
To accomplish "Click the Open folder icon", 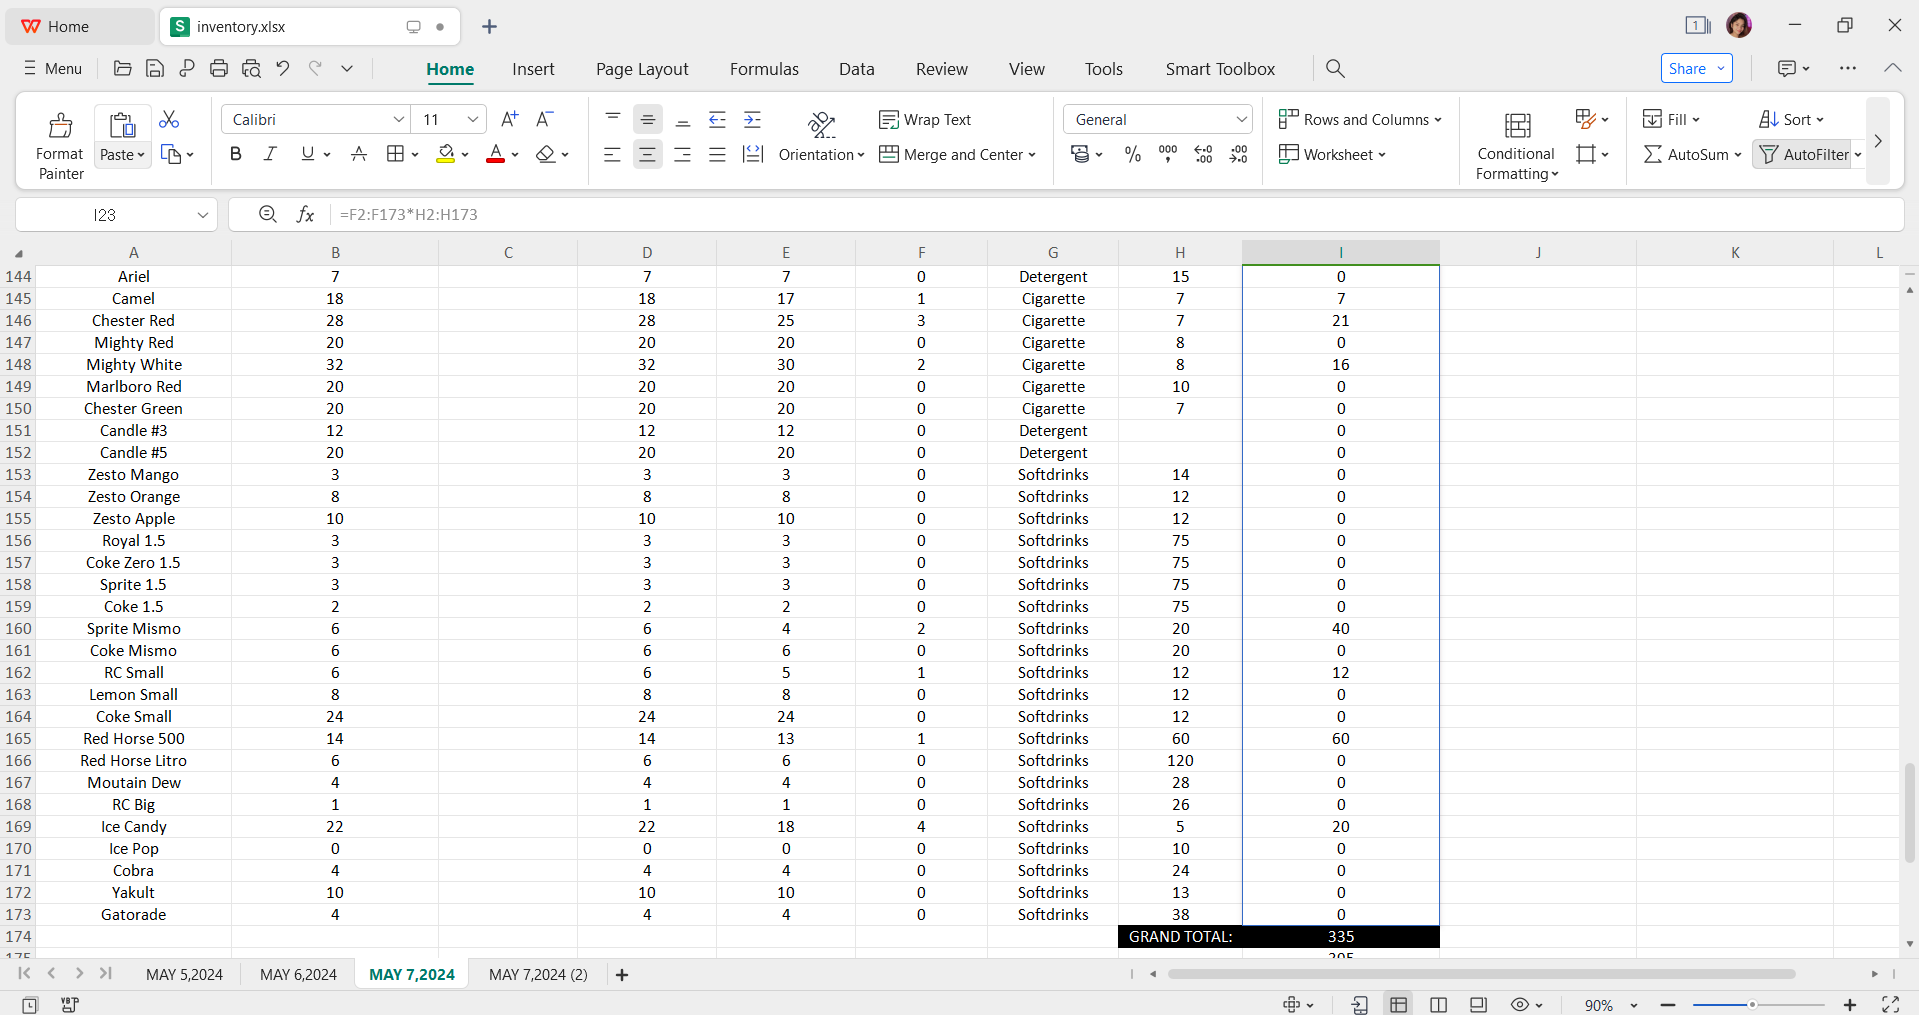I will coord(123,68).
